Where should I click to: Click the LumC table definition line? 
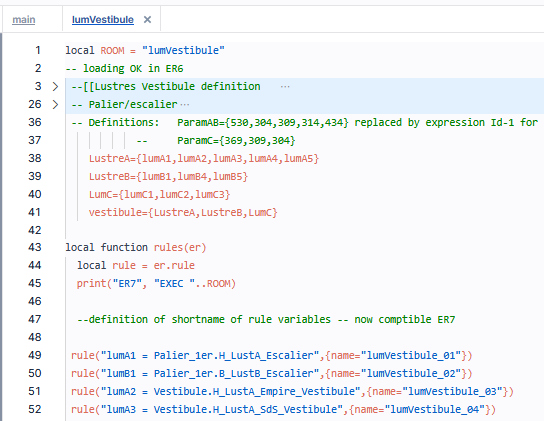(159, 194)
